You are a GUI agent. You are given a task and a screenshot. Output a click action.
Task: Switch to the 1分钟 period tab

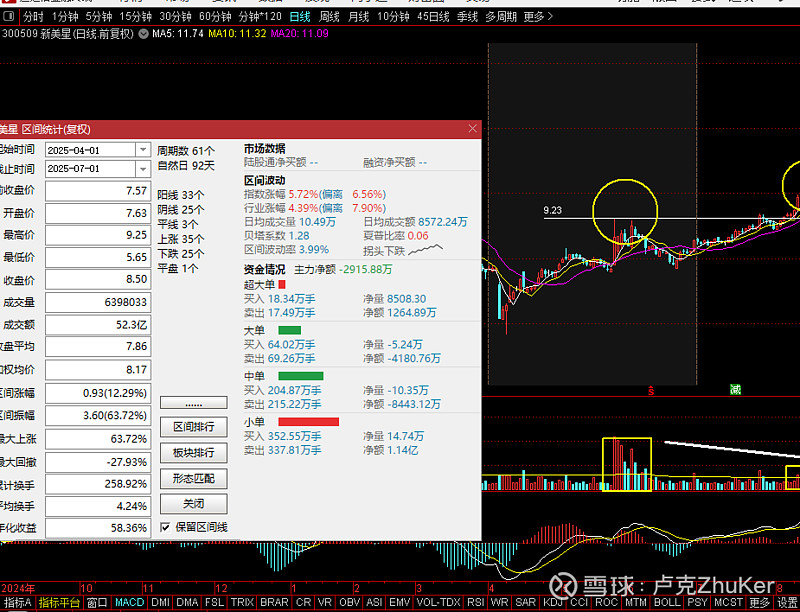[65, 17]
